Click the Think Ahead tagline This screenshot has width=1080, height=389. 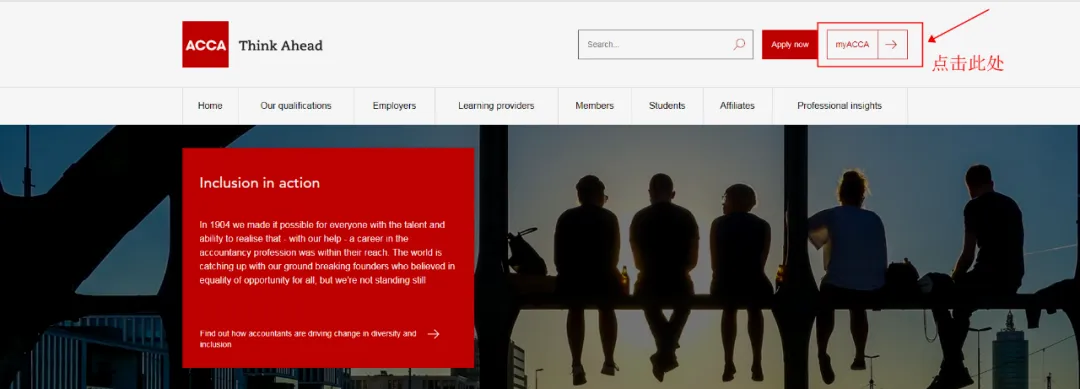click(280, 45)
